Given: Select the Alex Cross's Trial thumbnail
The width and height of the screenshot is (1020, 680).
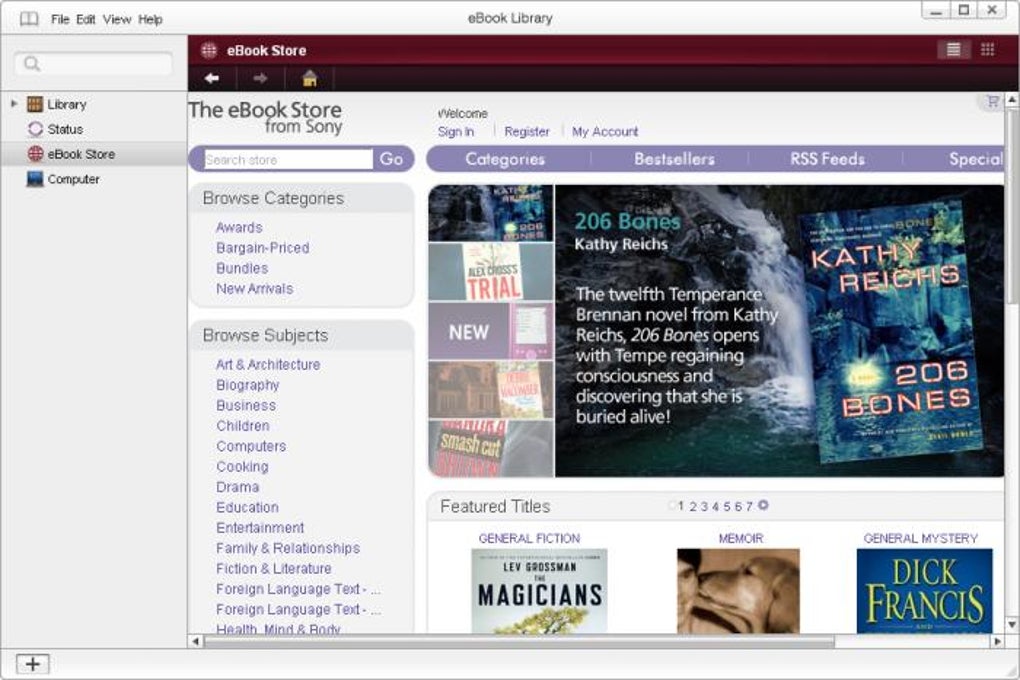Looking at the screenshot, I should pos(491,272).
